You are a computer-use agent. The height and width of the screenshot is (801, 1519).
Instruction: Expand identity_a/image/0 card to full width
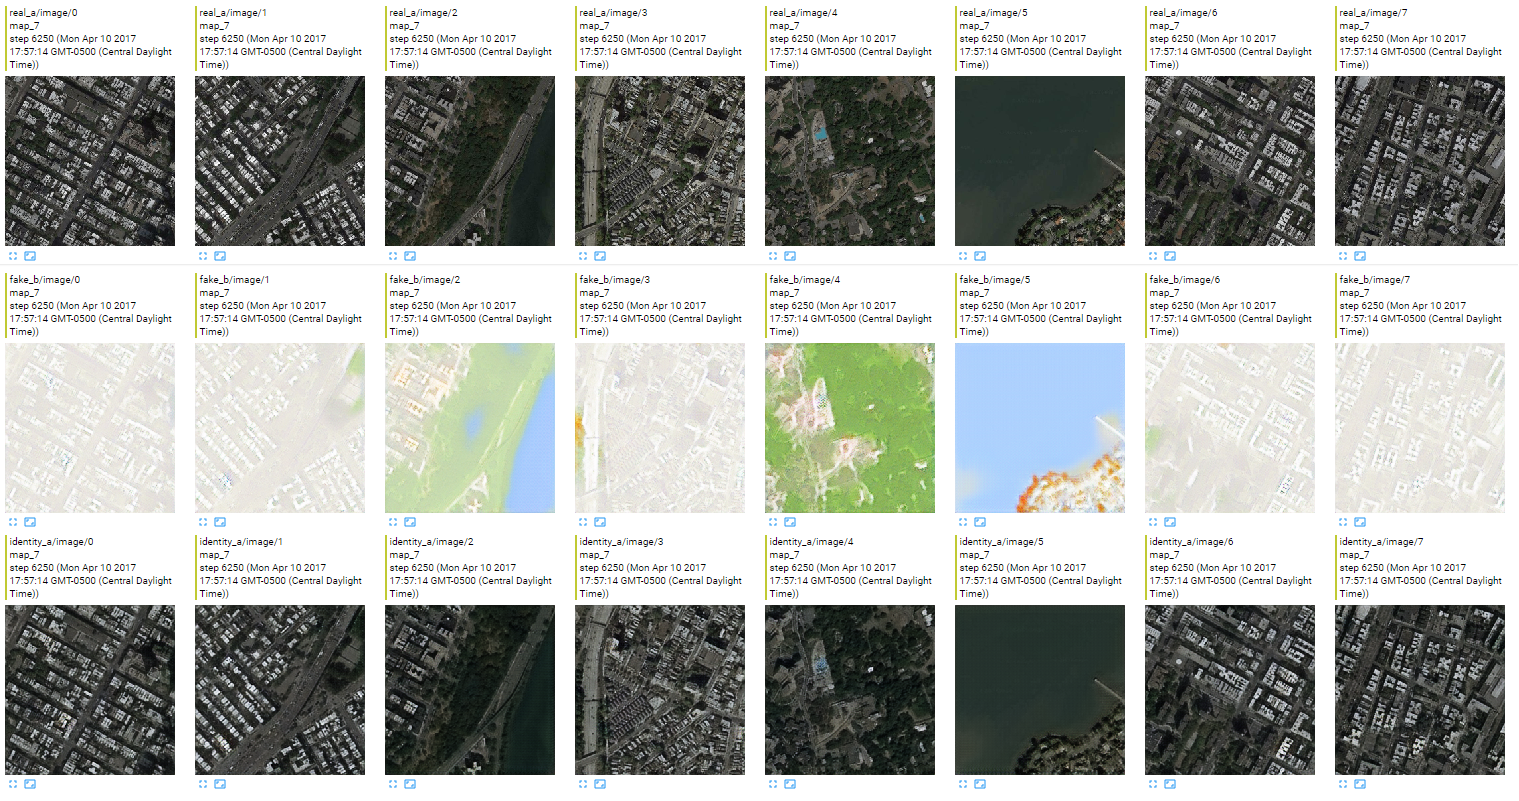click(13, 784)
